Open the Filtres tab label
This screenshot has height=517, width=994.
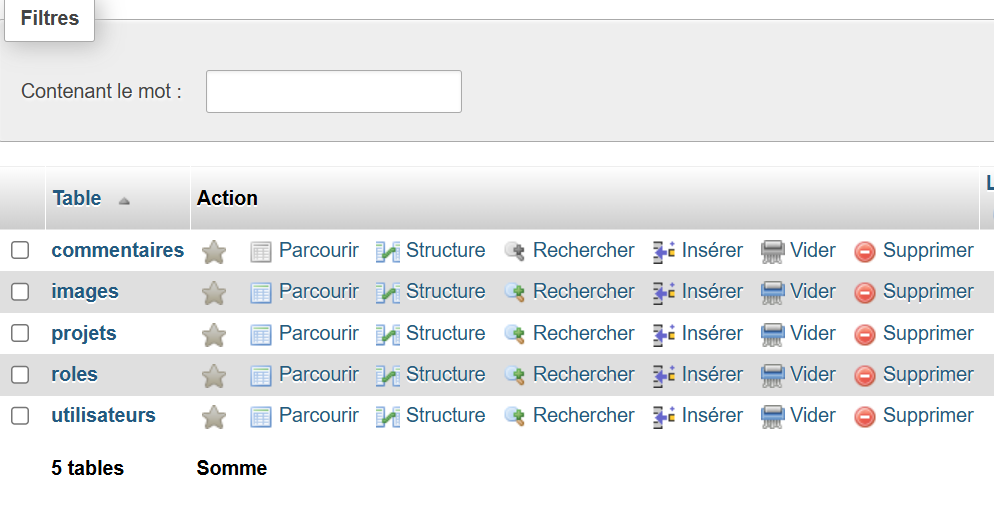pyautogui.click(x=50, y=18)
